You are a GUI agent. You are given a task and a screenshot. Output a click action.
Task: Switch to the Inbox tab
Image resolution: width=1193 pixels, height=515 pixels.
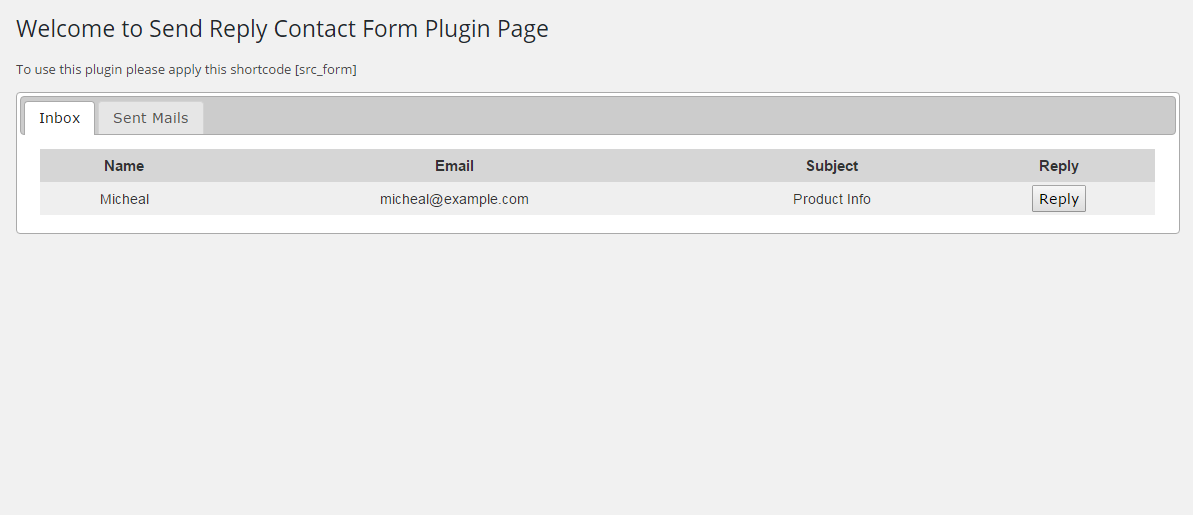59,118
